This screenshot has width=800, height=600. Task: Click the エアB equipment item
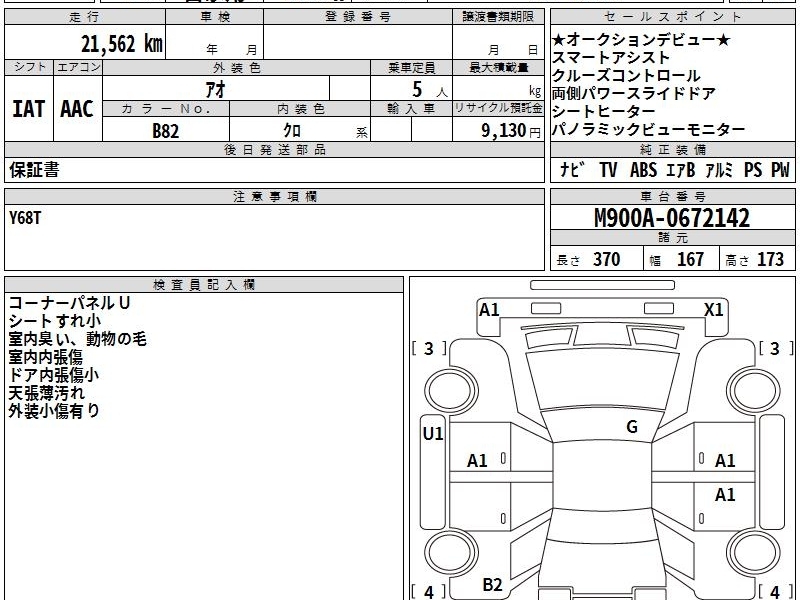pyautogui.click(x=681, y=169)
